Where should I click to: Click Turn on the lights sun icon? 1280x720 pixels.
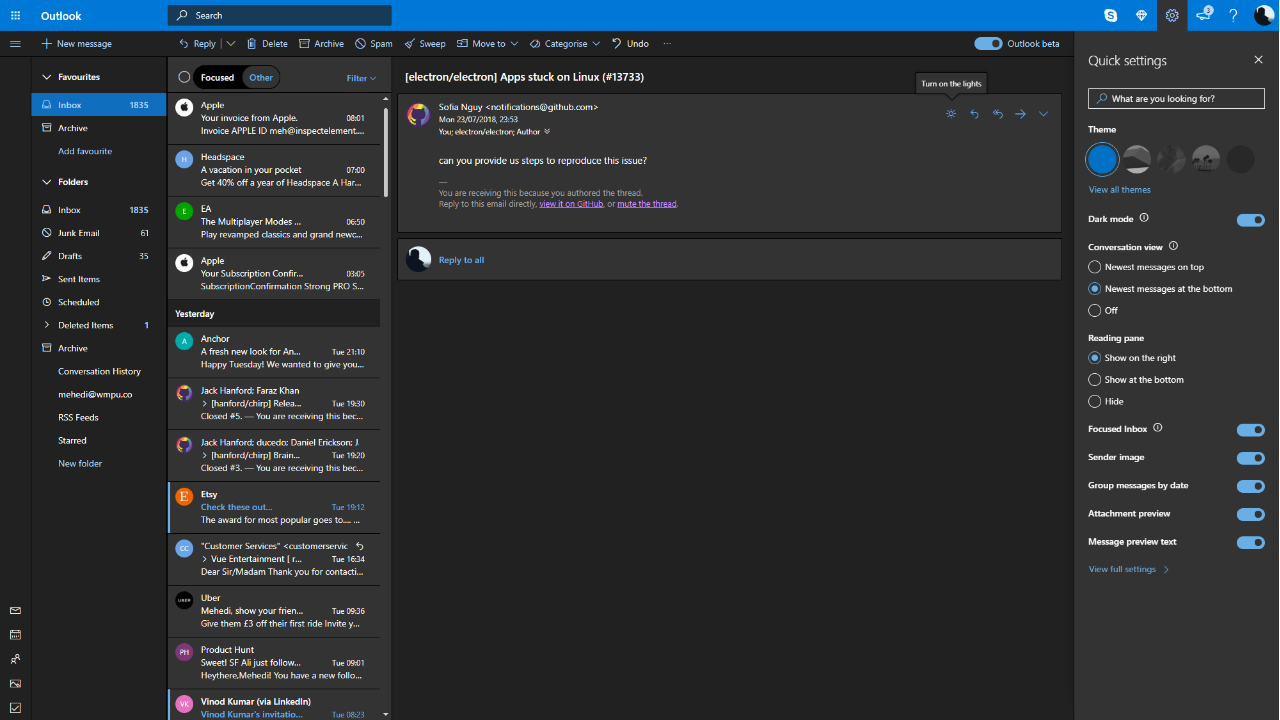pyautogui.click(x=951, y=114)
